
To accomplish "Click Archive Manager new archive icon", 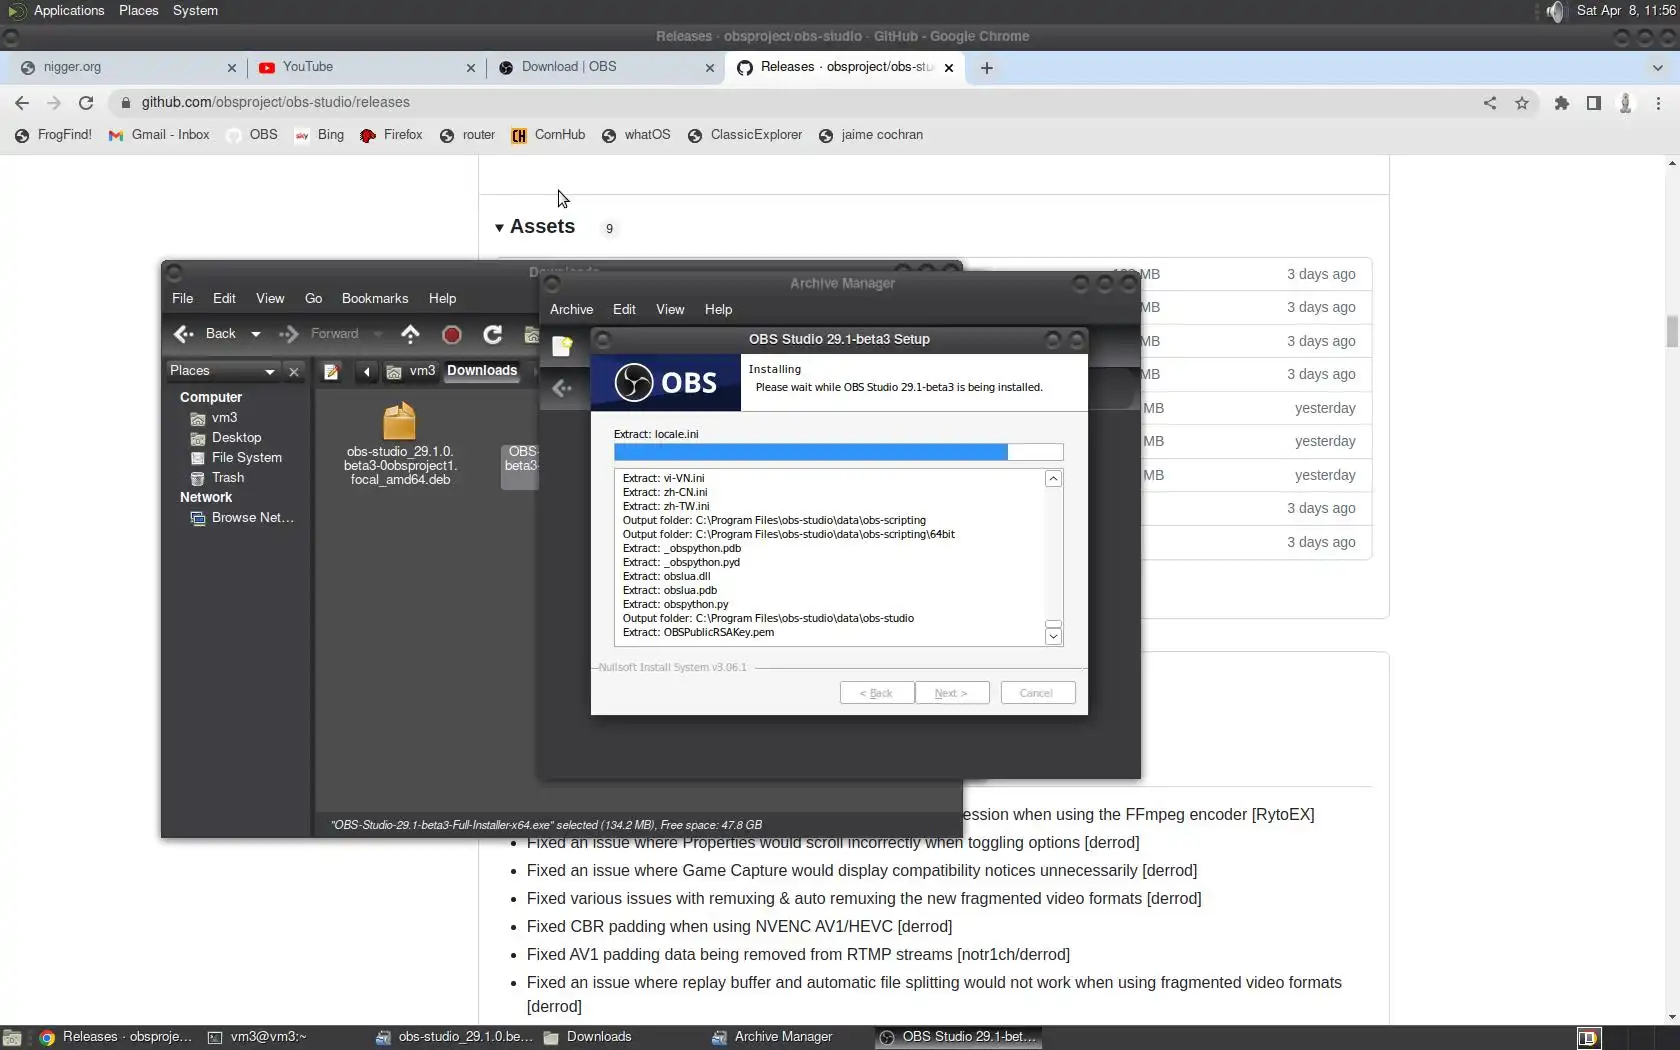I will click(562, 346).
